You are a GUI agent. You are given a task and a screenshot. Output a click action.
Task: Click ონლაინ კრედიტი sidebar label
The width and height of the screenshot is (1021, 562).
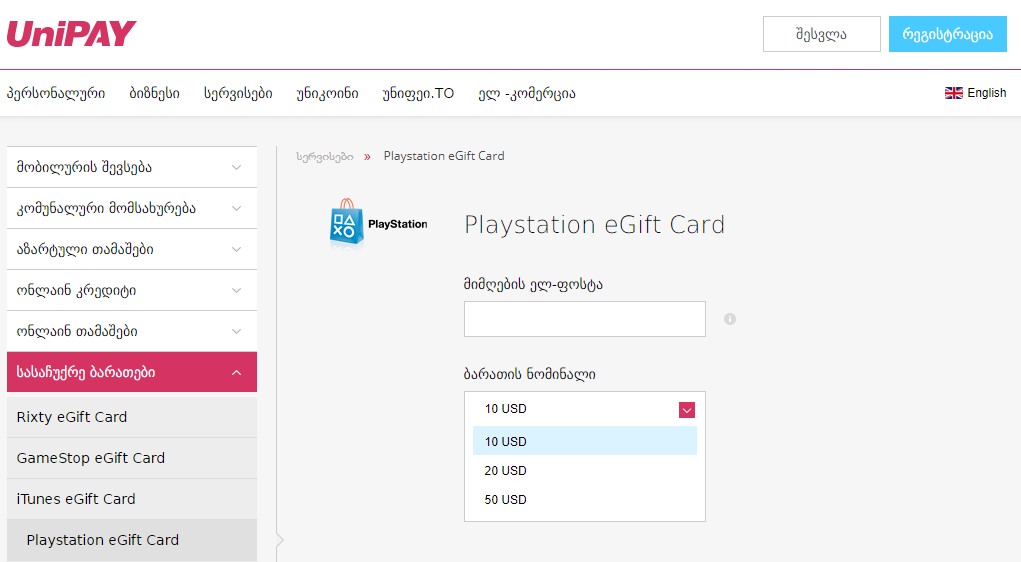(76, 290)
